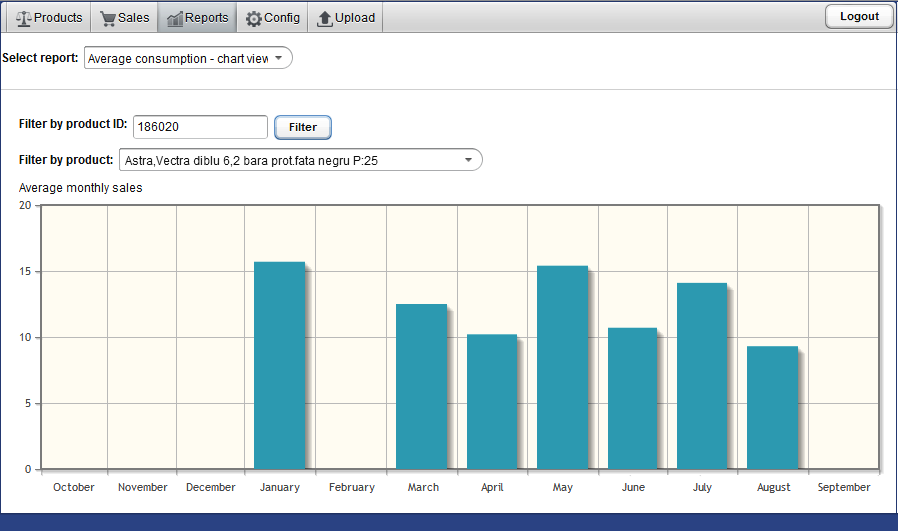Viewport: 898px width, 531px height.
Task: Switch to the Sales tab
Action: 124,18
